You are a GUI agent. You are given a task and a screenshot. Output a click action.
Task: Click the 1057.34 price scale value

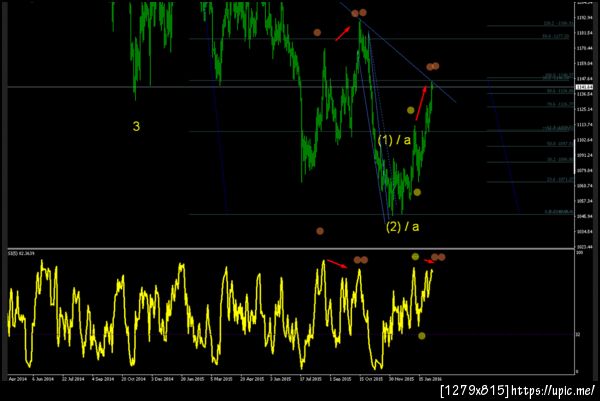(585, 201)
